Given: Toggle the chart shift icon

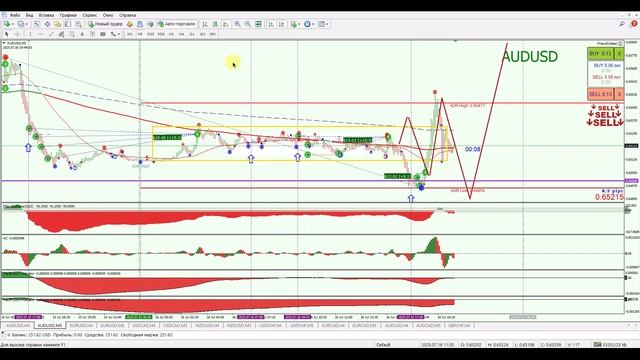Looking at the screenshot, I should point(282,24).
